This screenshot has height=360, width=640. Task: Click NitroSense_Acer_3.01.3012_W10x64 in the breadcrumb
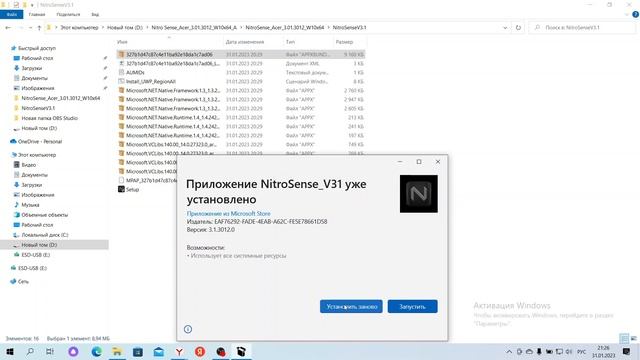[x=284, y=28]
